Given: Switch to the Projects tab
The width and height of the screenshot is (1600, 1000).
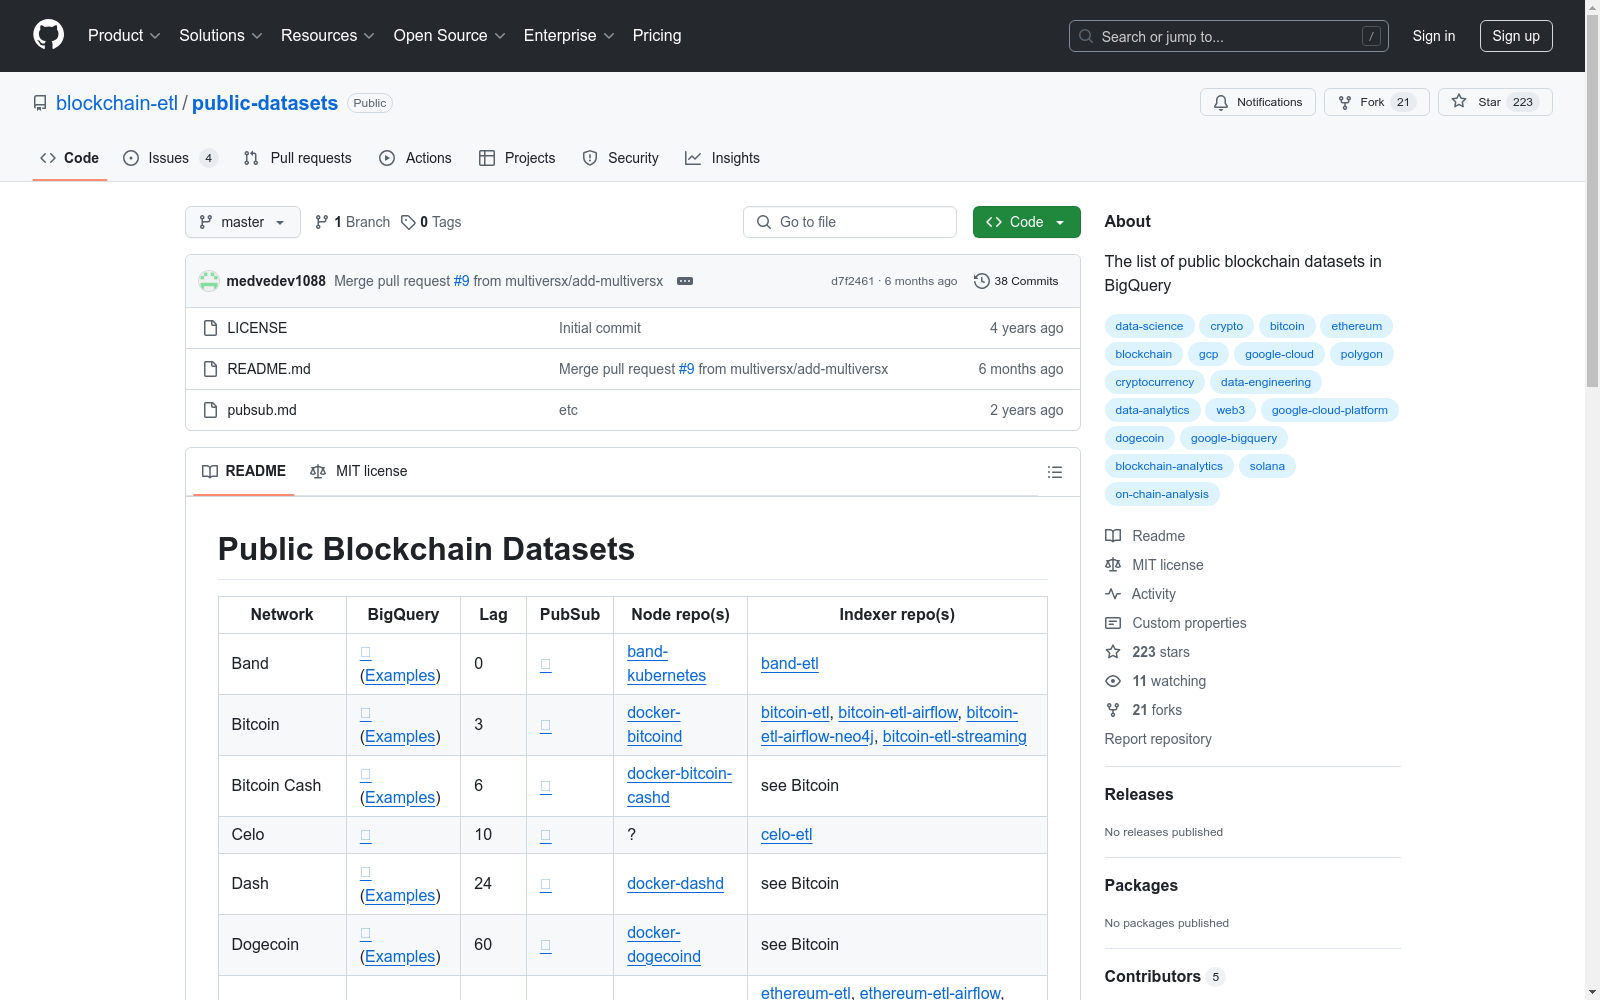Looking at the screenshot, I should 517,158.
